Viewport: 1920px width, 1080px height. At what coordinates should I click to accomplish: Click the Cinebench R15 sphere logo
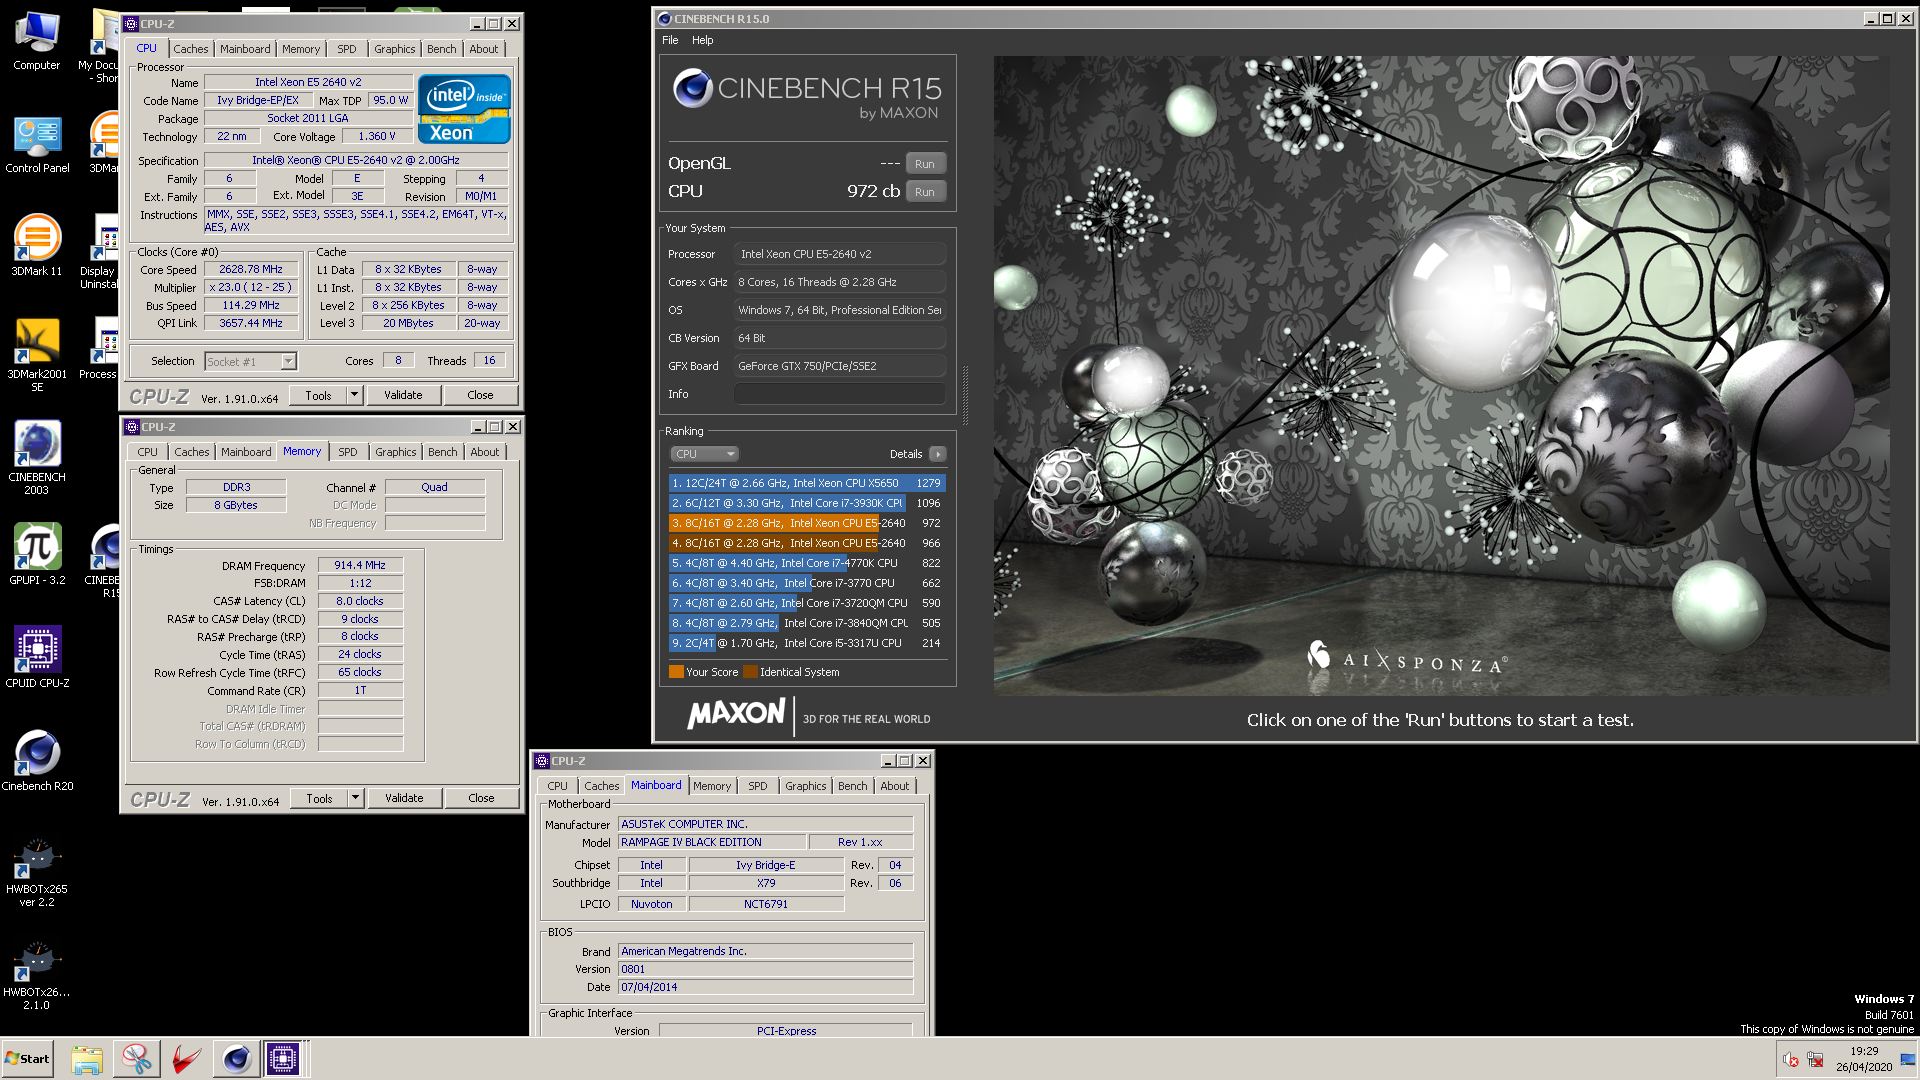pyautogui.click(x=693, y=88)
